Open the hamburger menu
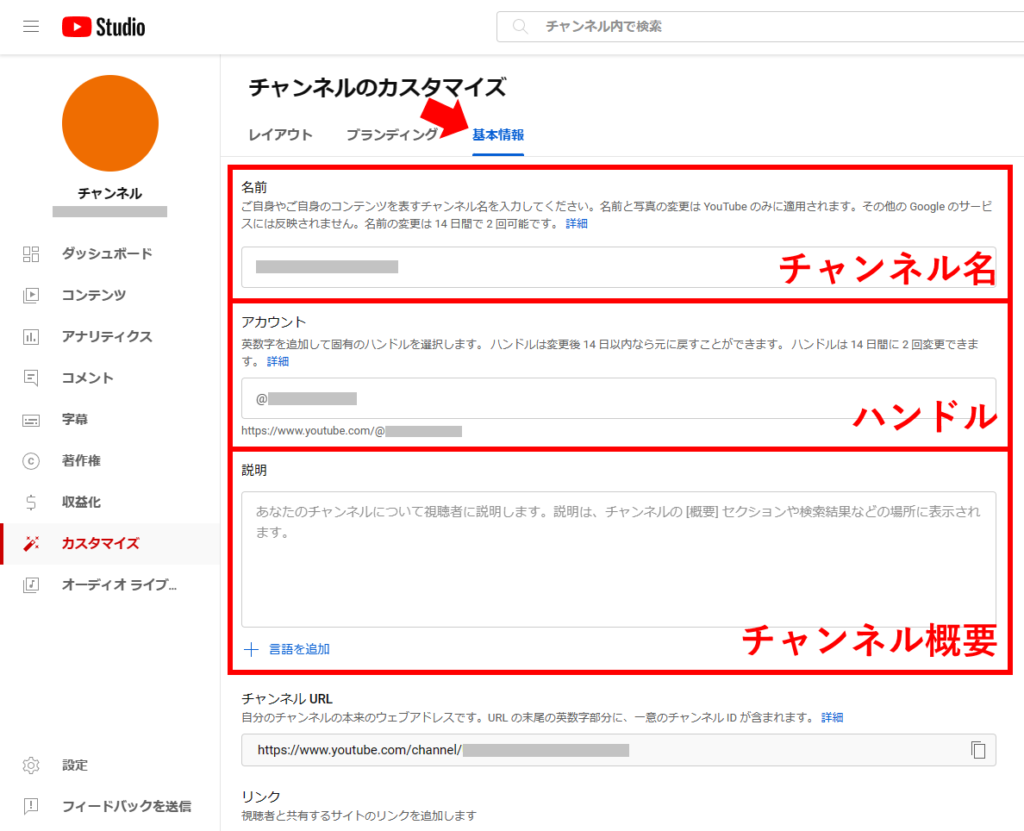Image resolution: width=1024 pixels, height=831 pixels. pyautogui.click(x=30, y=27)
